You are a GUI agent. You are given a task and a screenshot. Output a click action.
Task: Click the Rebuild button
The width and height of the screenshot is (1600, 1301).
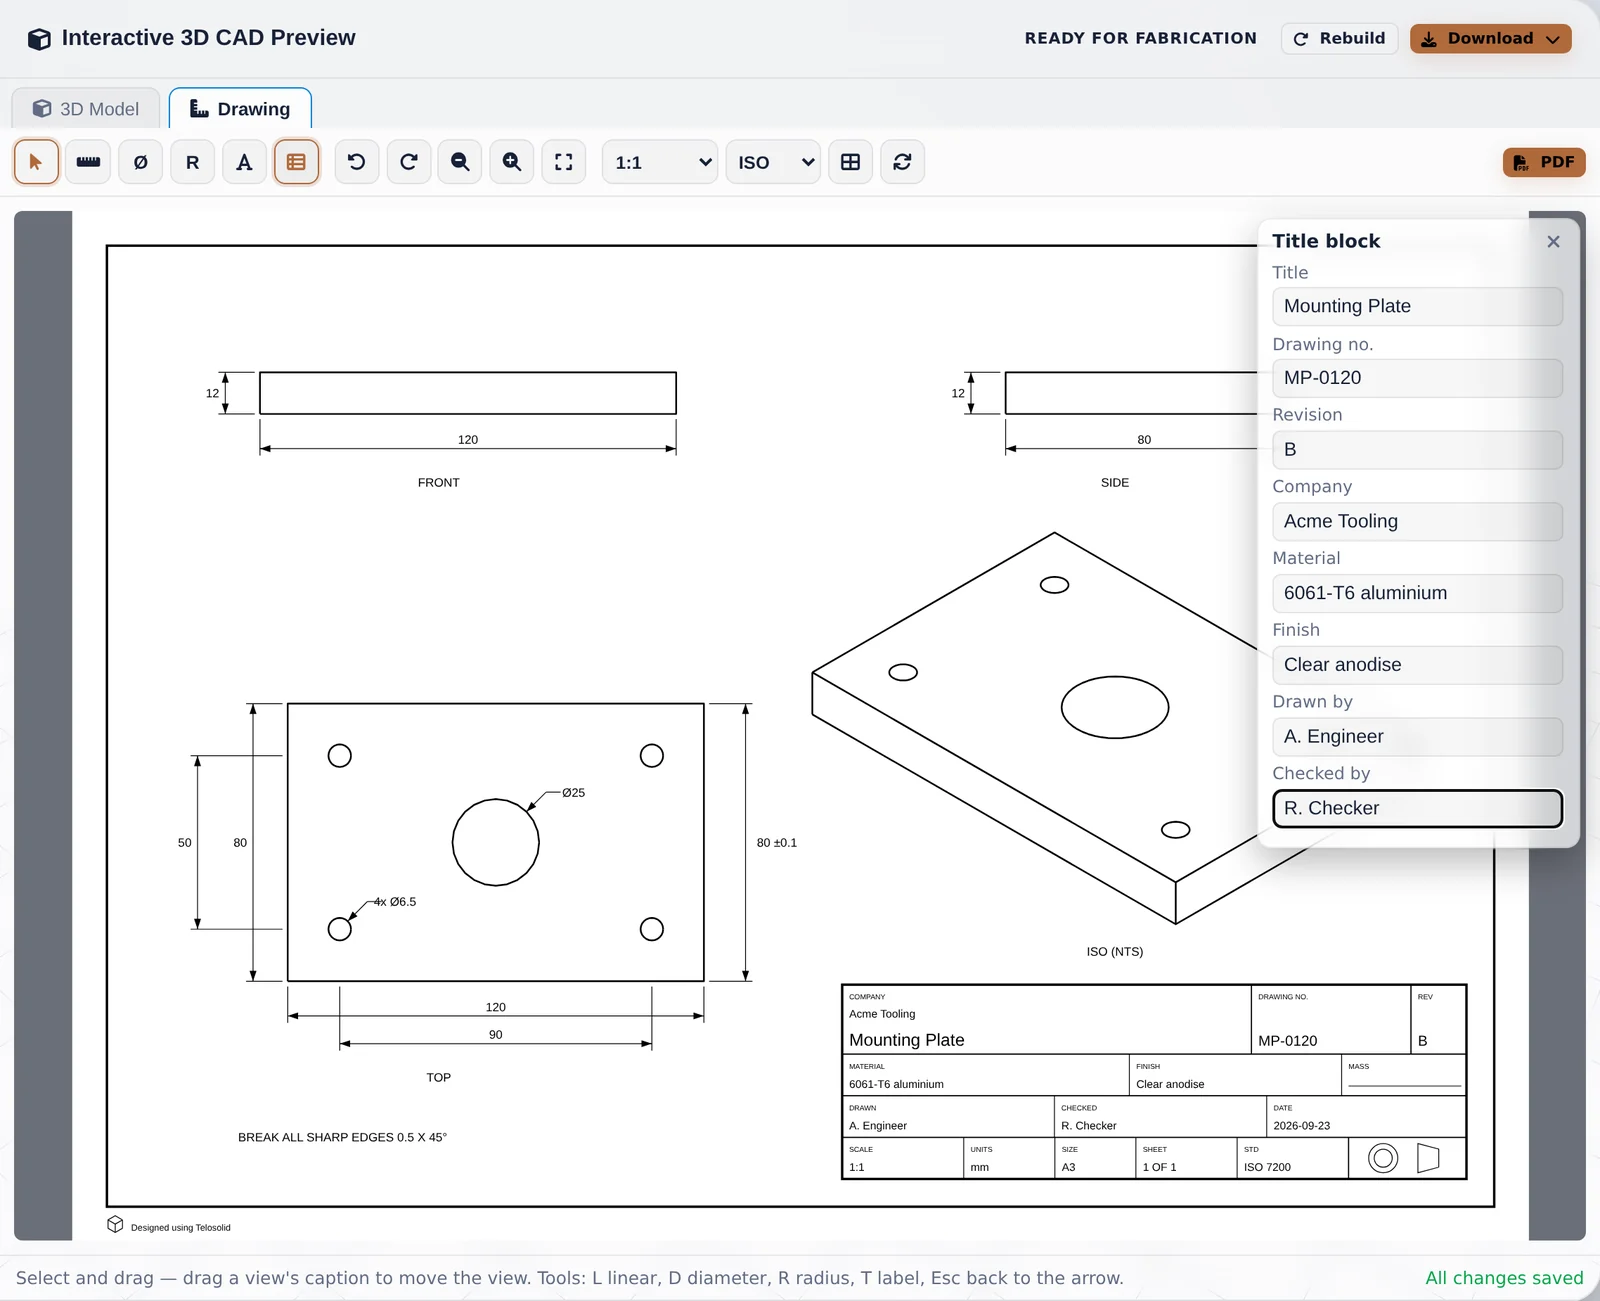pyautogui.click(x=1339, y=38)
